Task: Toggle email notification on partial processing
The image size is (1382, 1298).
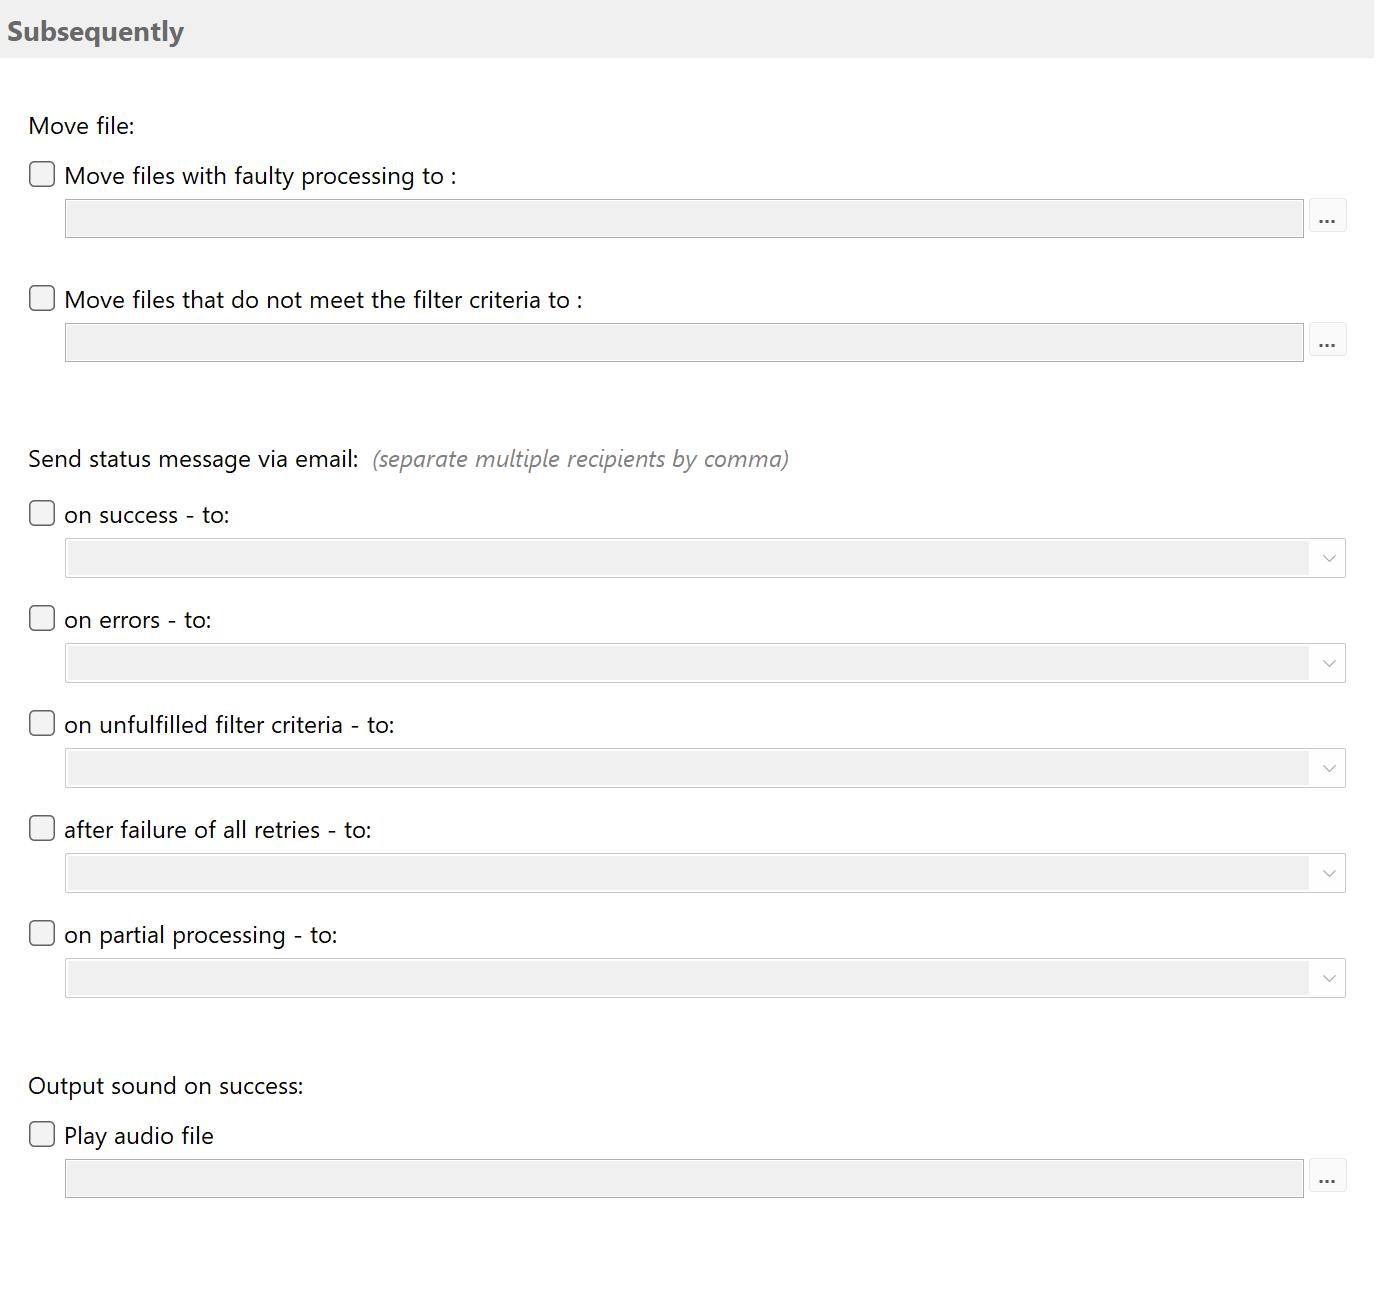Action: (x=41, y=933)
